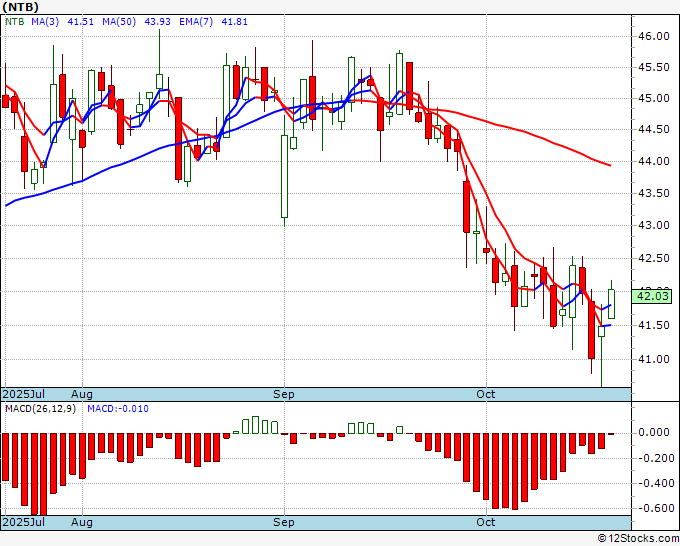This screenshot has width=680, height=546.
Task: Click the MACD:-0.010 value label
Action: pyautogui.click(x=118, y=409)
